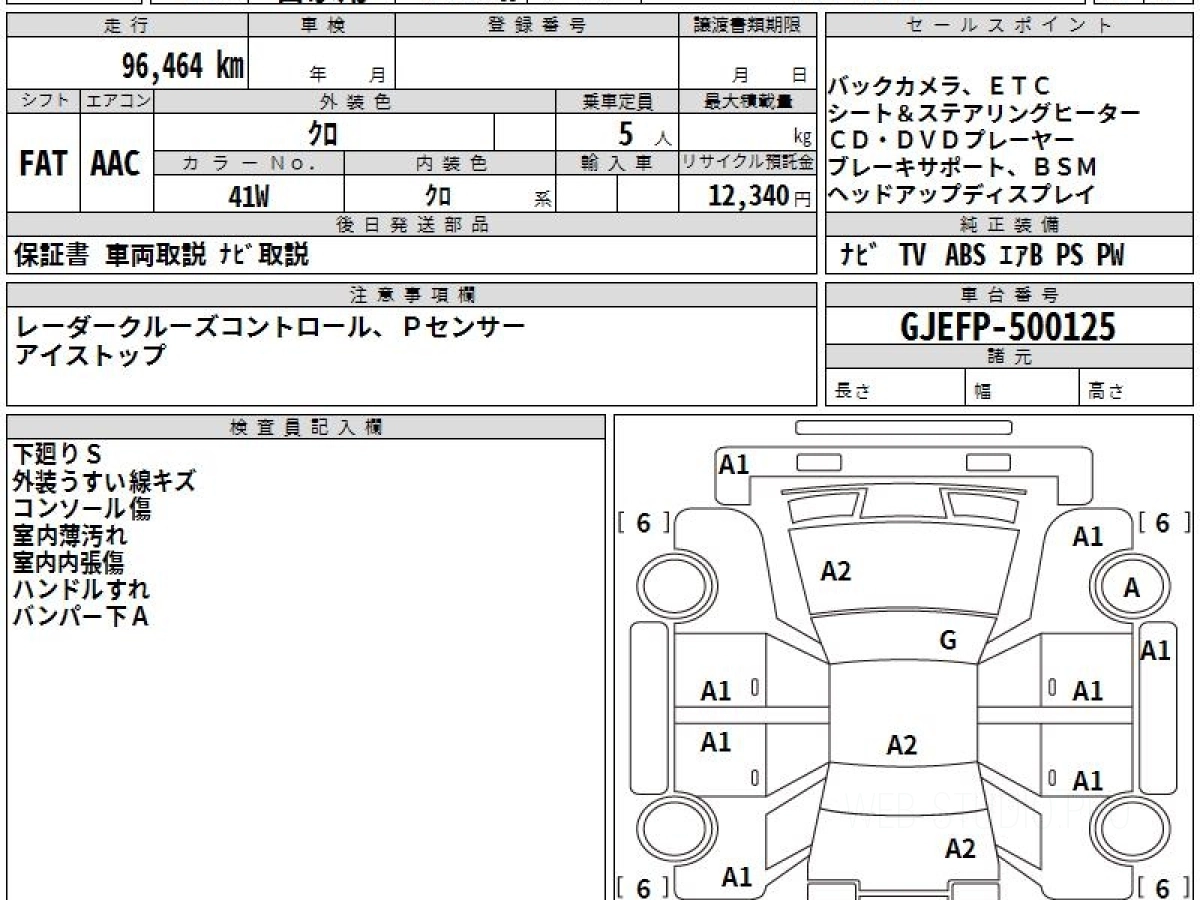Click the バンパー下A note
Screen dimensions: 1200x900
click(x=81, y=616)
